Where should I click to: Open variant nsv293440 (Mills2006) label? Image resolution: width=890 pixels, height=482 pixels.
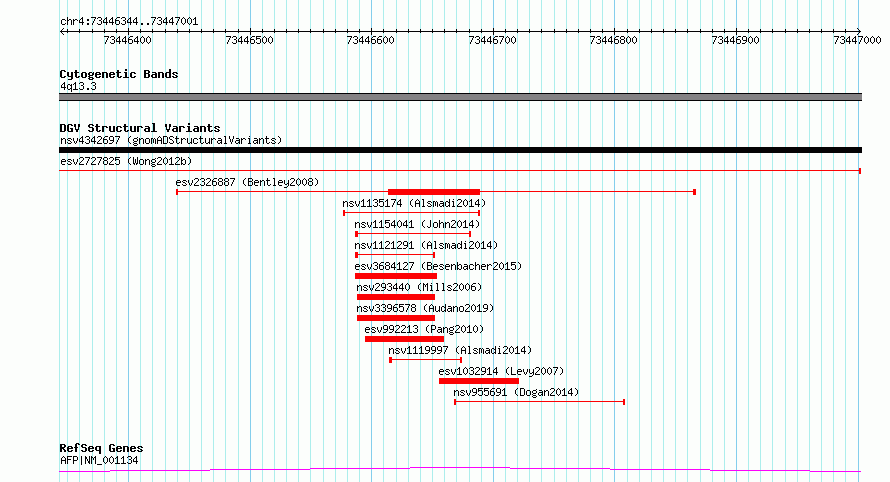pyautogui.click(x=419, y=287)
